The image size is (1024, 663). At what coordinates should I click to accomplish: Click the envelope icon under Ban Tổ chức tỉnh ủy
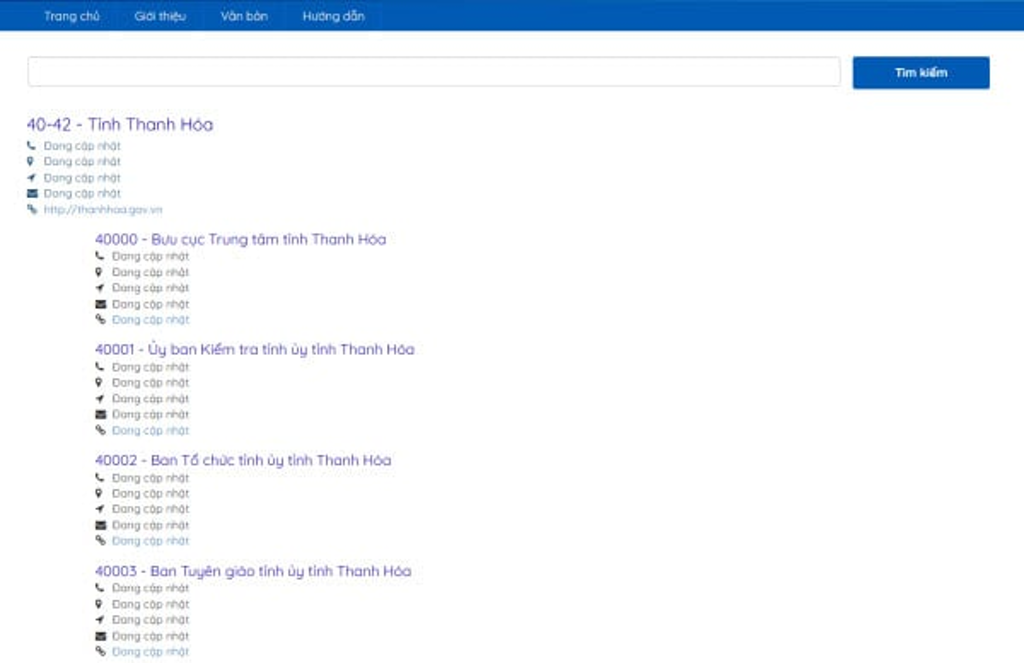(99, 525)
